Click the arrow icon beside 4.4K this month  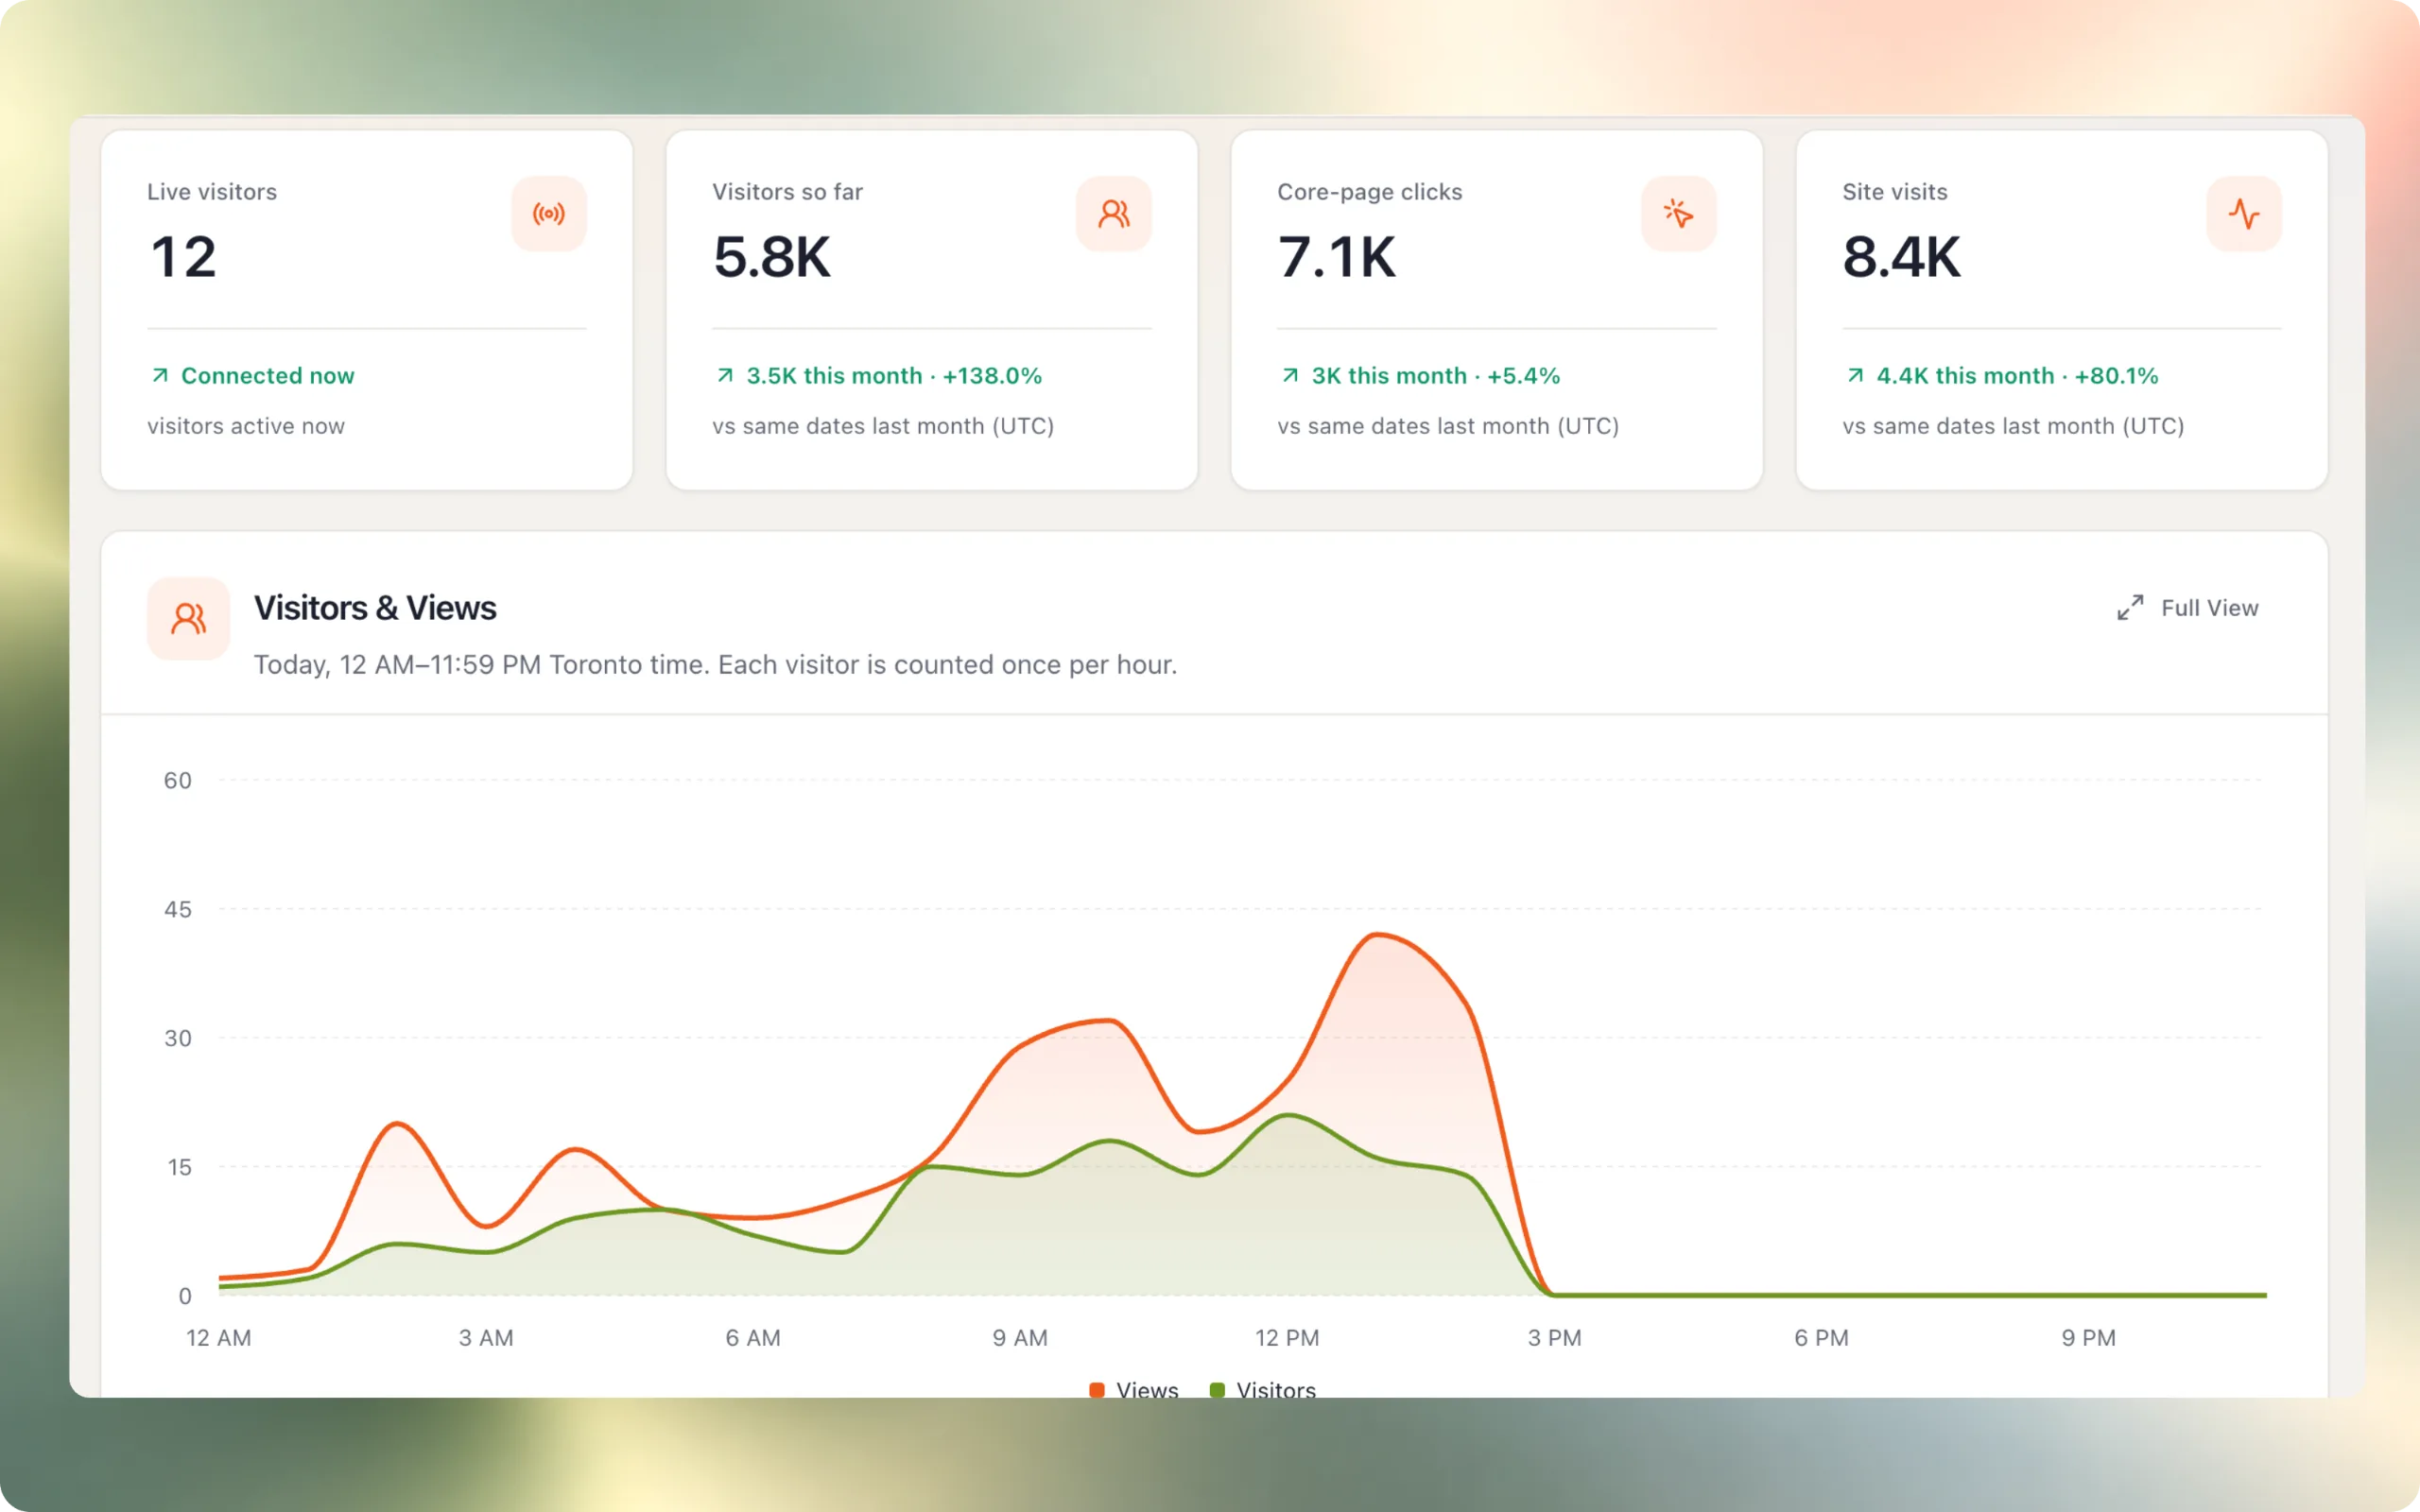1855,376
